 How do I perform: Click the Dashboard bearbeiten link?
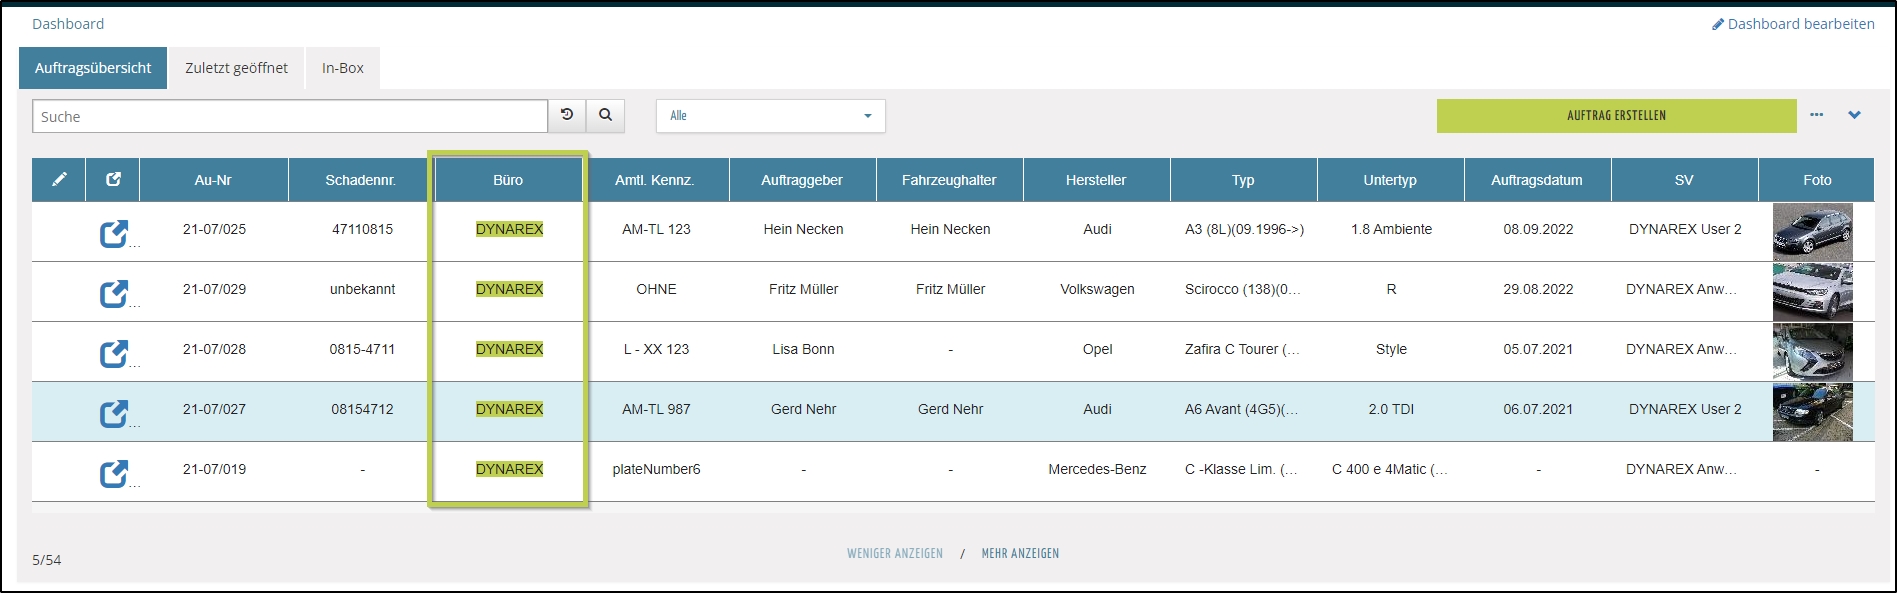1793,24
